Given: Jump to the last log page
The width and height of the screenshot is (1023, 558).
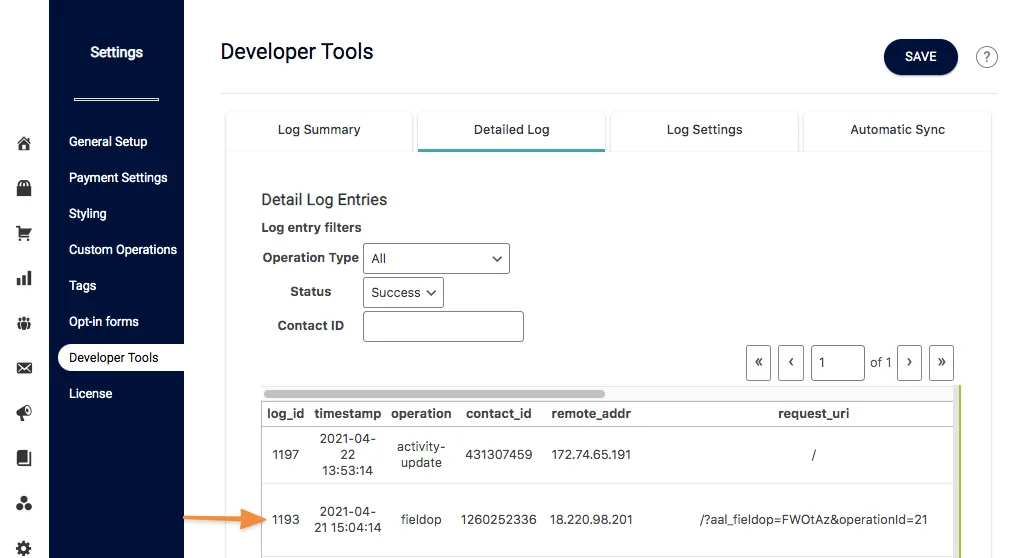Looking at the screenshot, I should click(941, 362).
